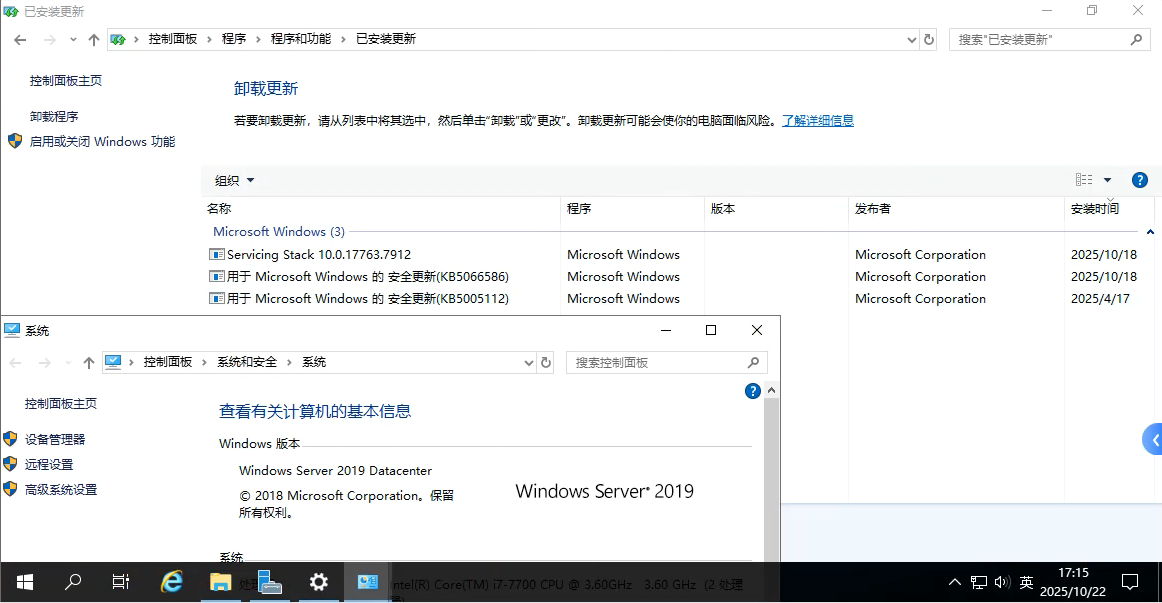Click the 搜索控制面板 search box

coord(656,362)
